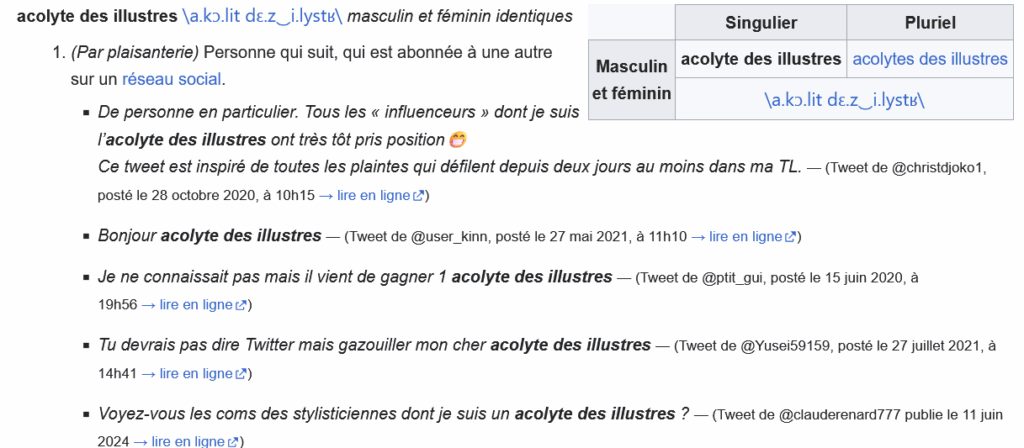Follow "lire en ligne" for @ptit_gui tweet

pyautogui.click(x=186, y=305)
